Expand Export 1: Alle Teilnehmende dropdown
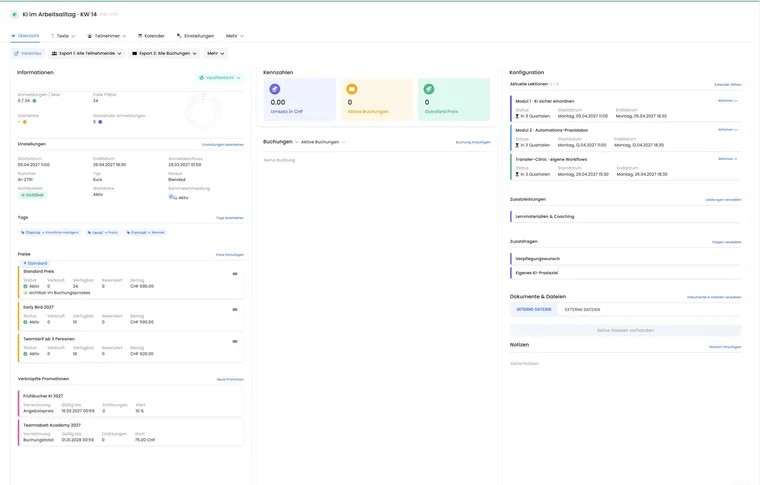 pyautogui.click(x=86, y=53)
